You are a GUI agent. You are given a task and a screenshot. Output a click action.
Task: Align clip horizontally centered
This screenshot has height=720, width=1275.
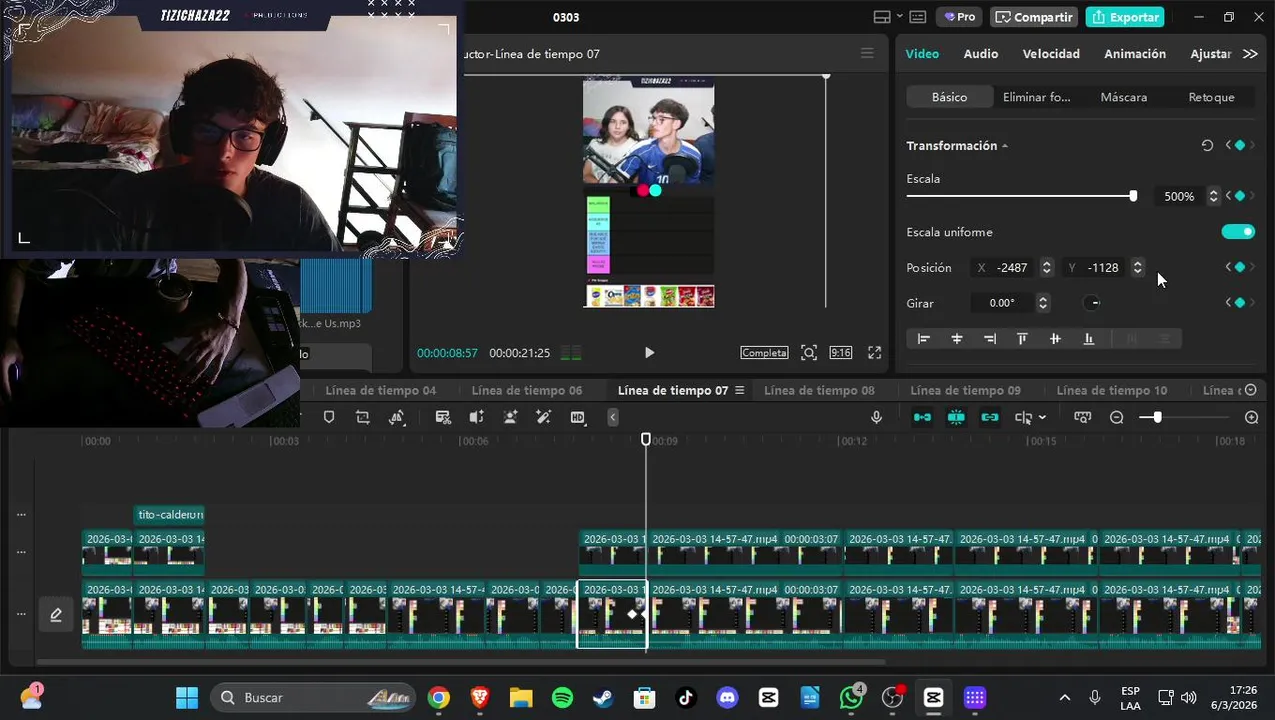coord(957,339)
